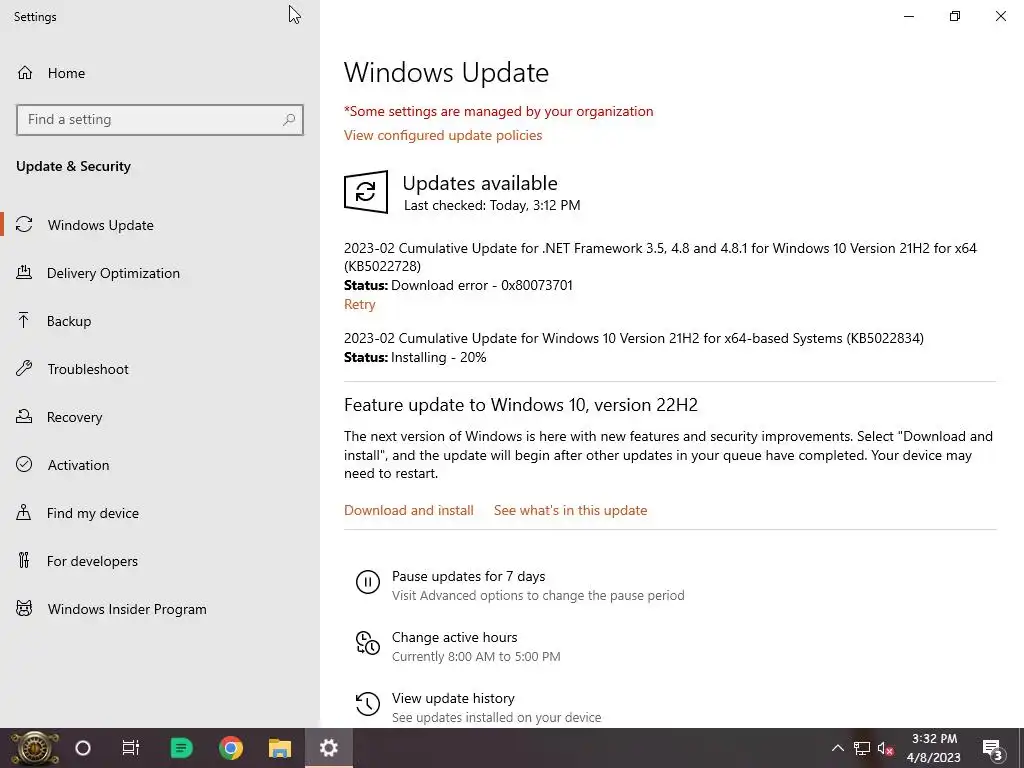Click the Find my device person icon
The width and height of the screenshot is (1024, 768).
24,512
